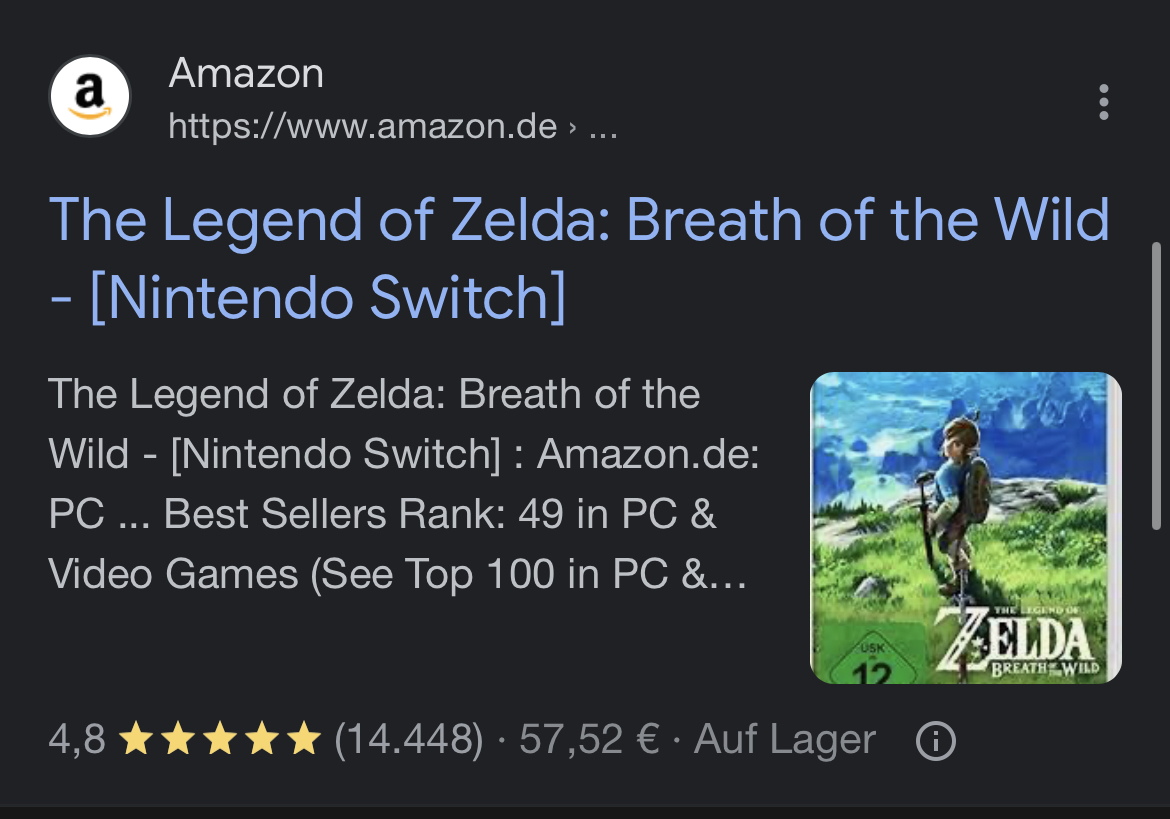
Task: Click the info icon beside Auf Lager
Action: [936, 741]
